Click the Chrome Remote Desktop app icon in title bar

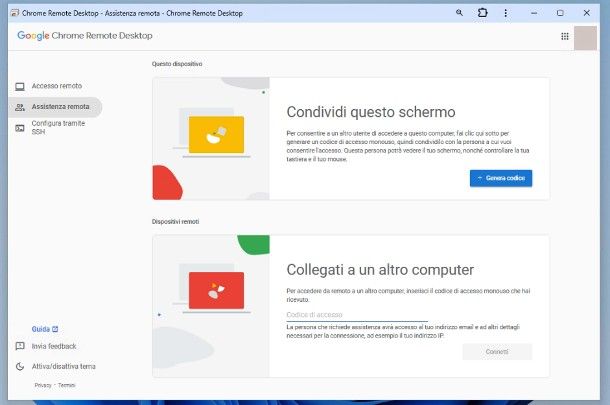(14, 13)
